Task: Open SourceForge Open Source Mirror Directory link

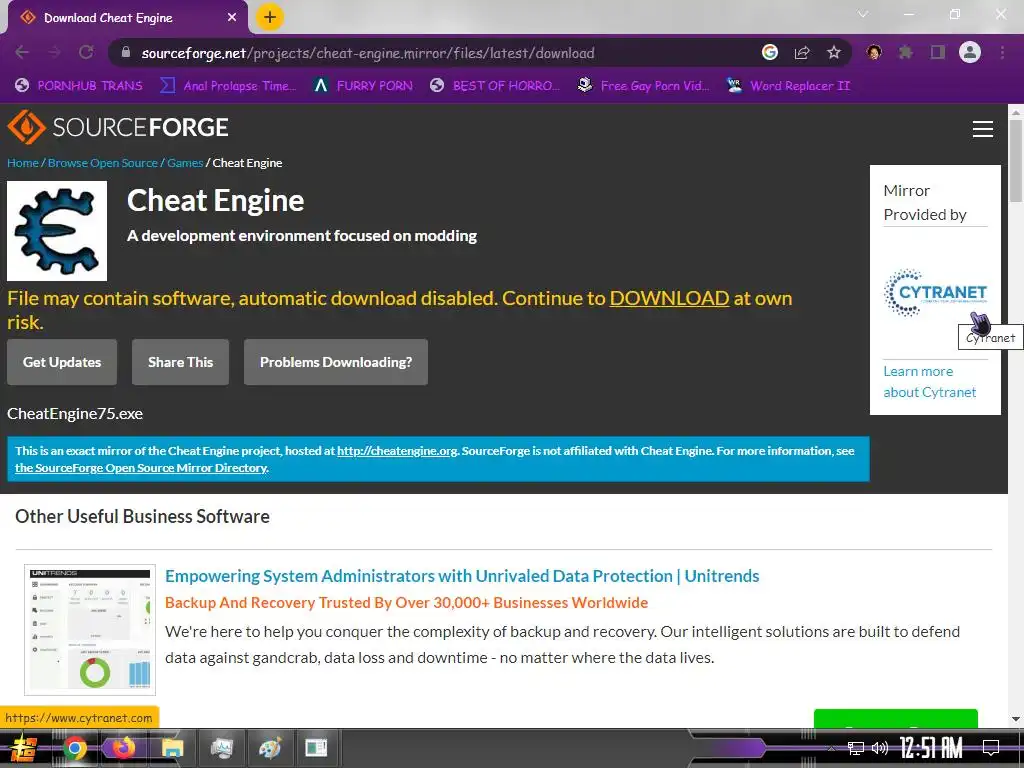Action: 141,468
